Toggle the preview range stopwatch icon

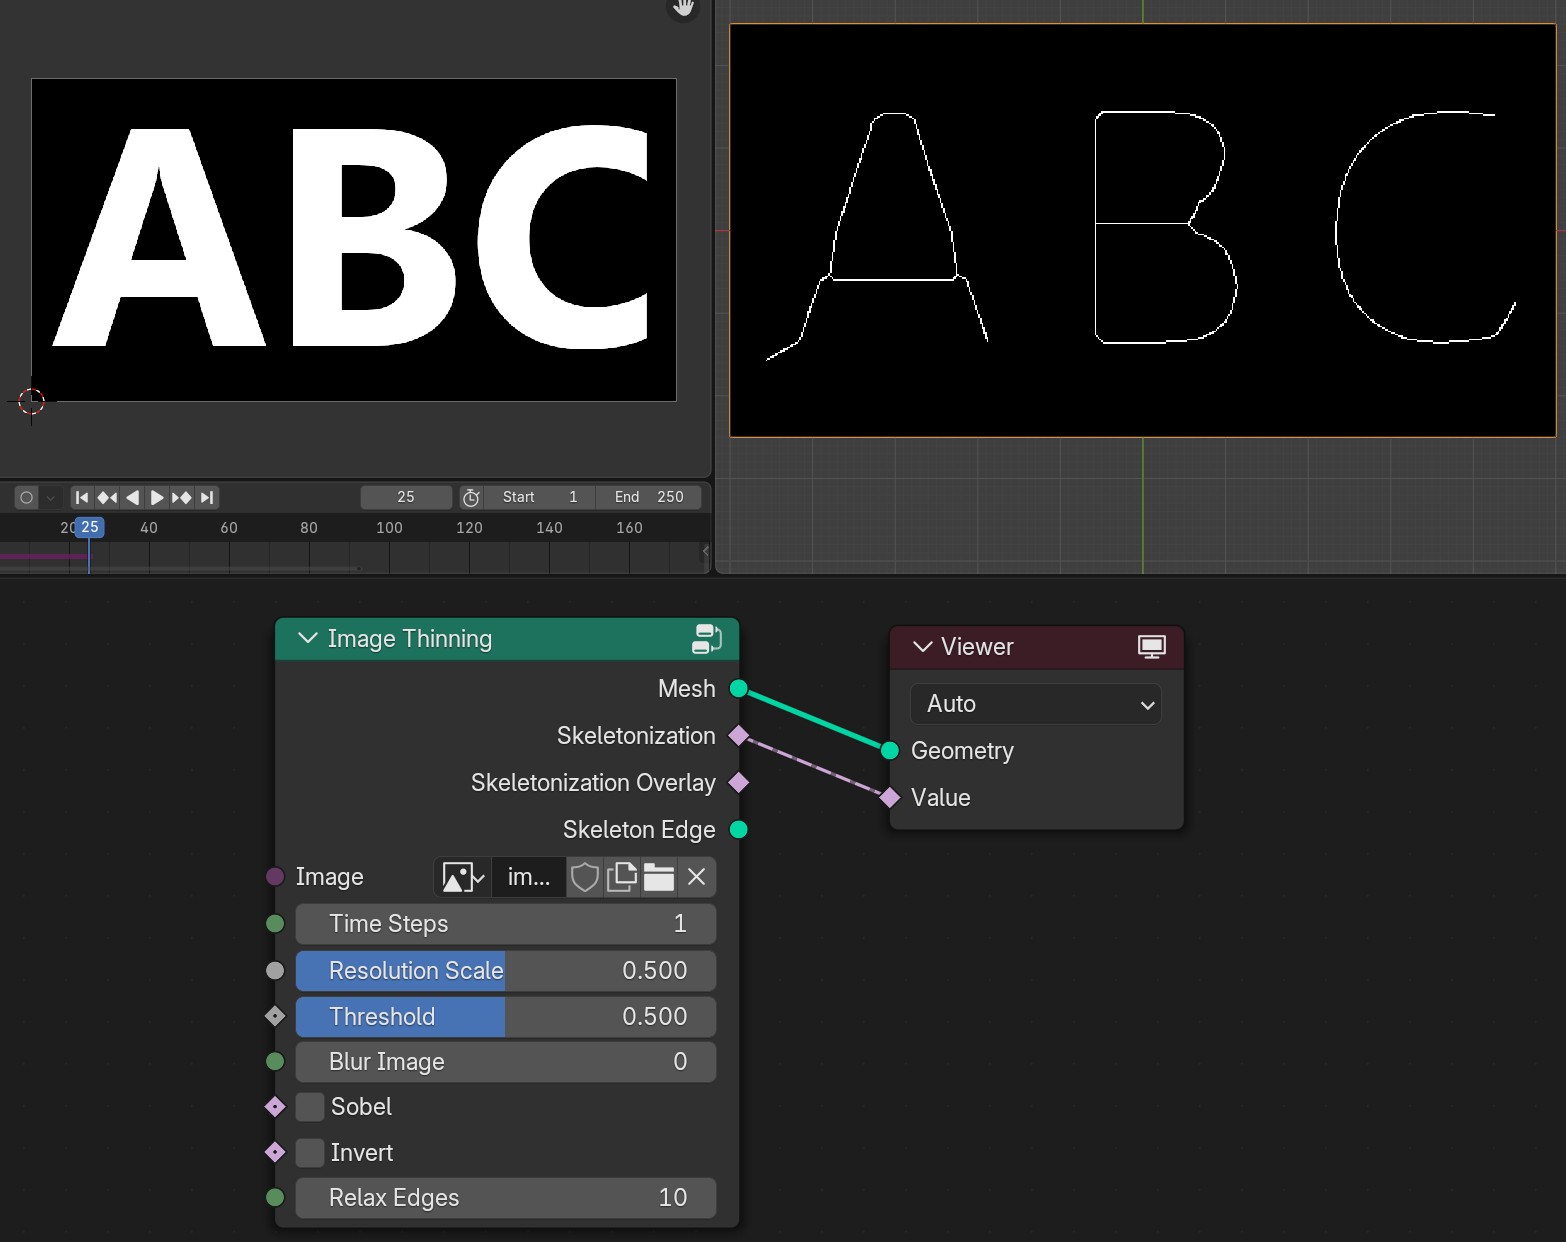click(x=471, y=497)
